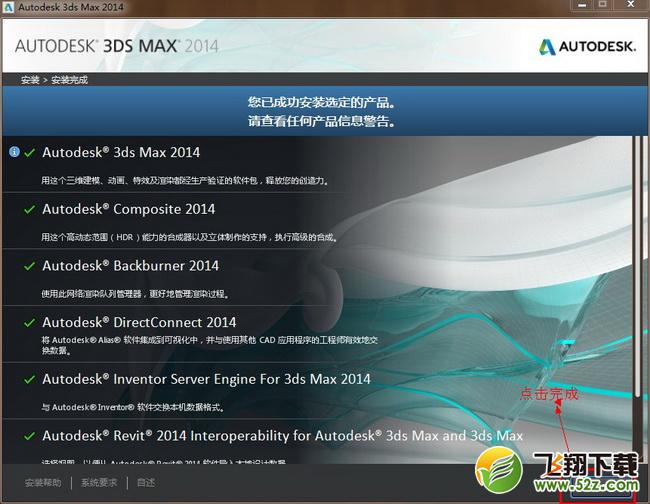Minimize the installer window
This screenshot has height=504, width=650.
pos(582,5)
